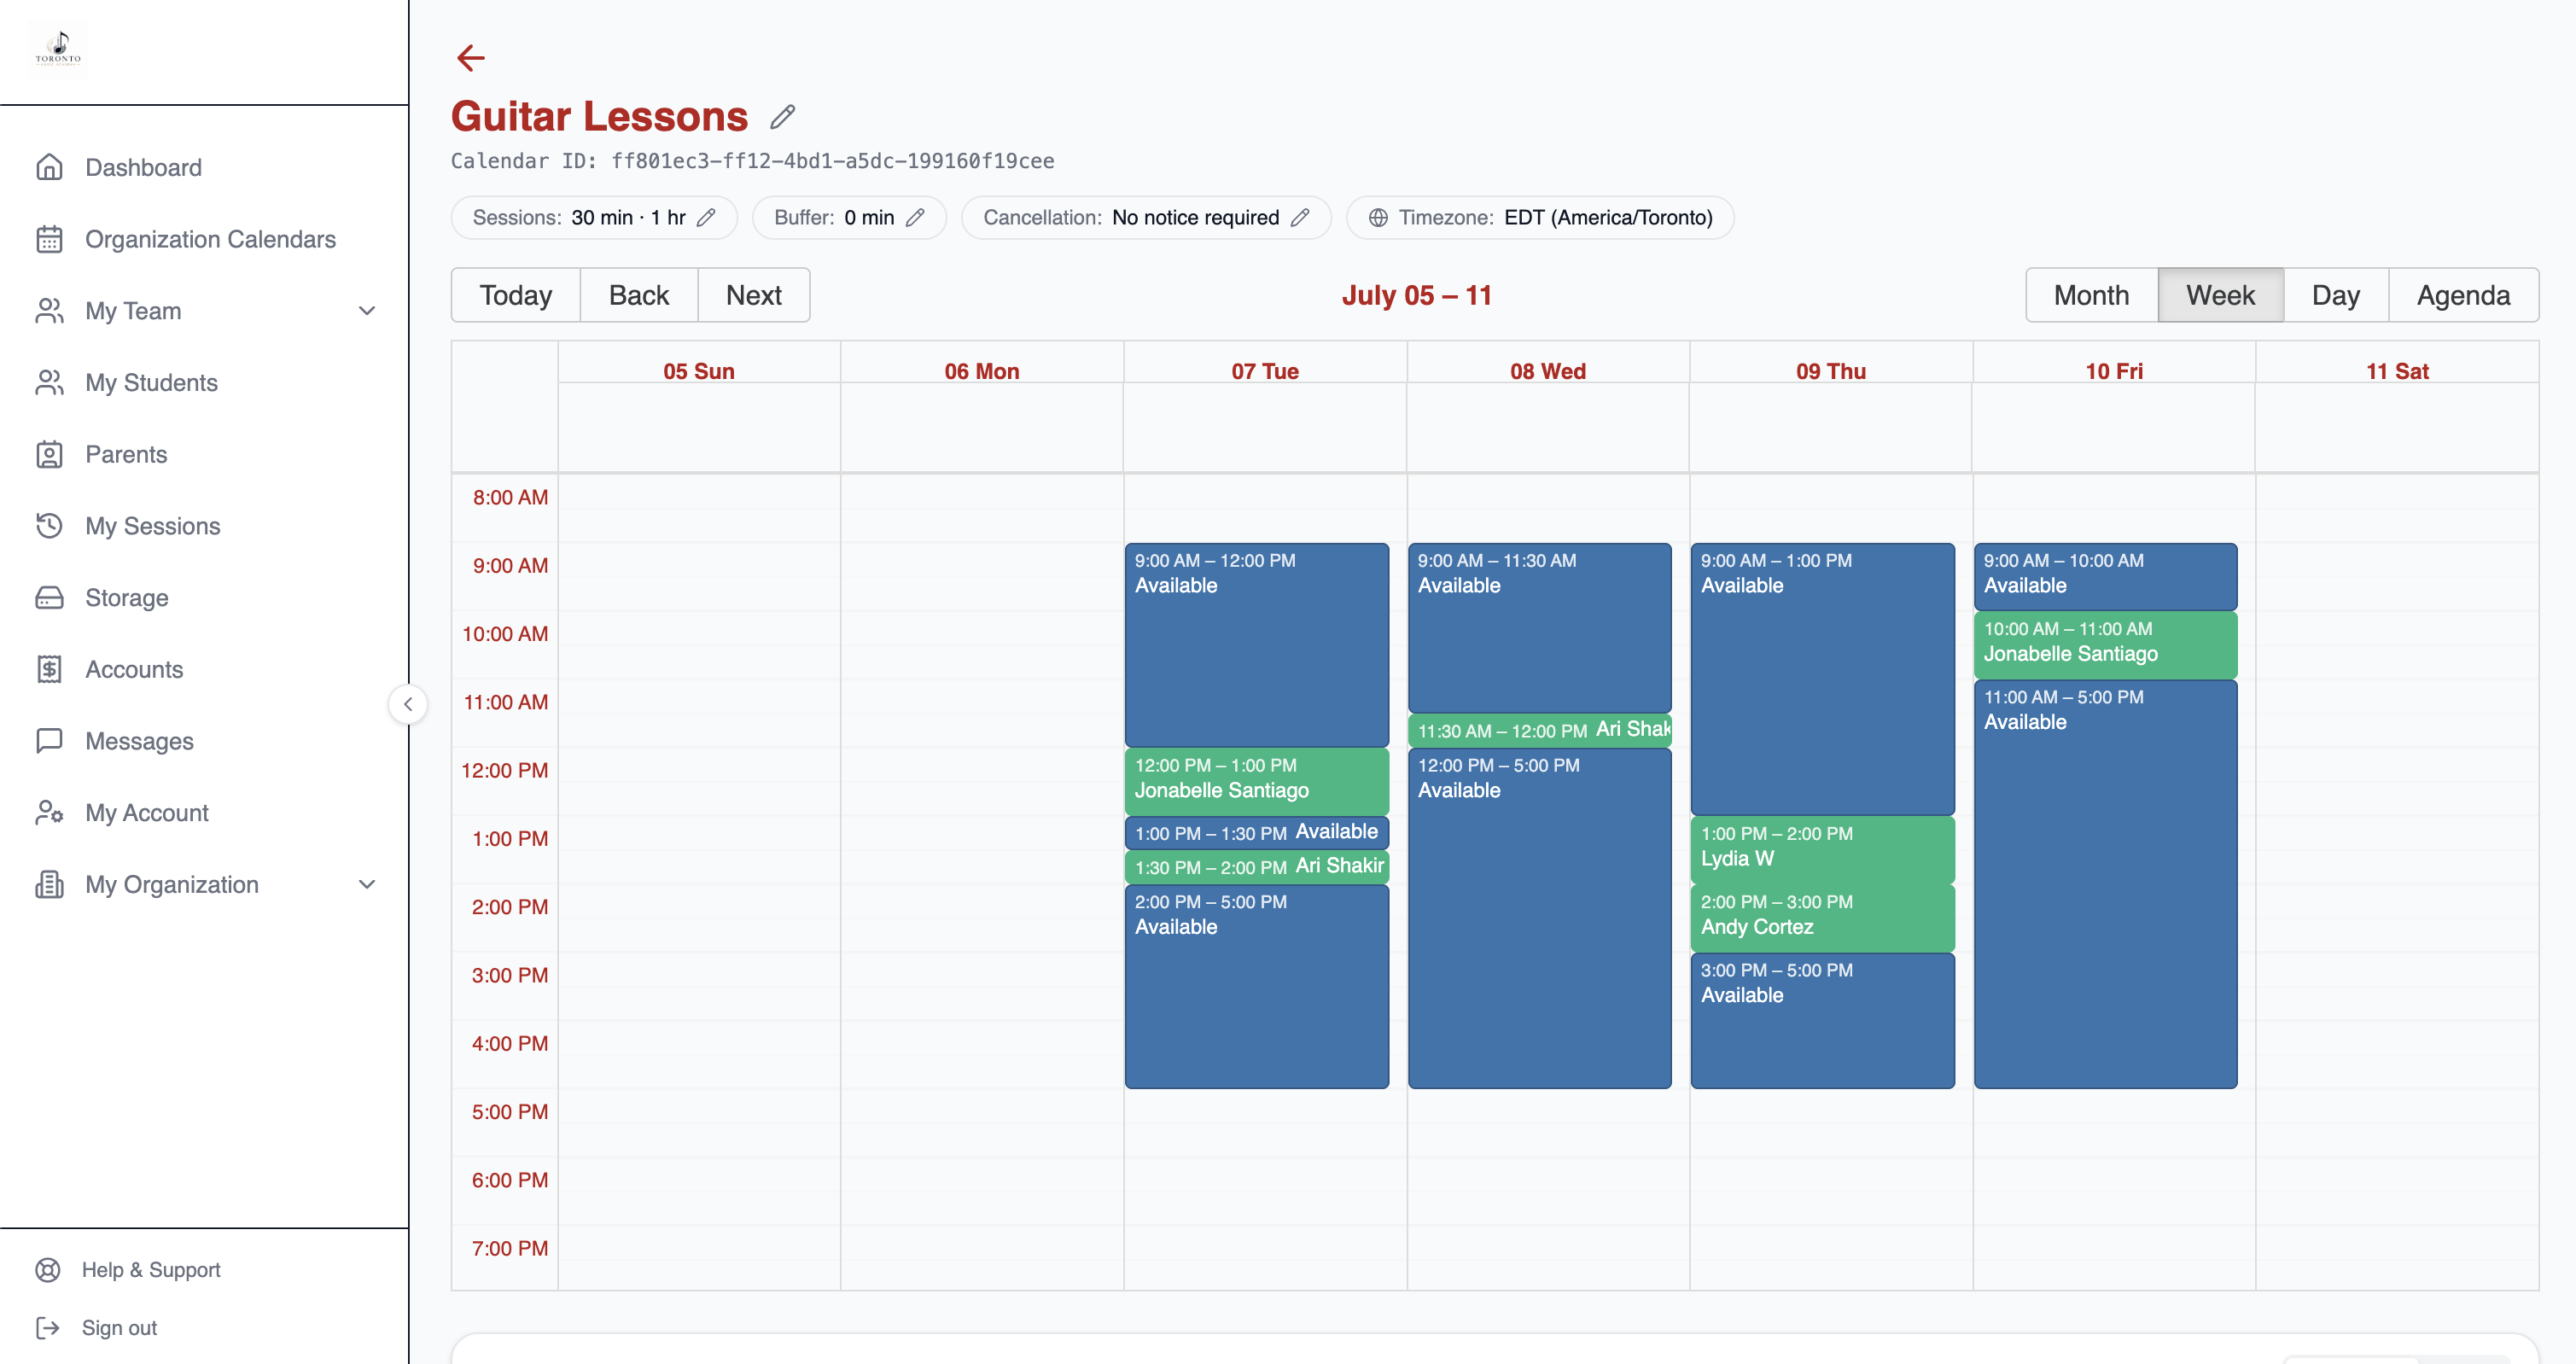Click the My Students icon
The height and width of the screenshot is (1364, 2576).
pos(49,383)
